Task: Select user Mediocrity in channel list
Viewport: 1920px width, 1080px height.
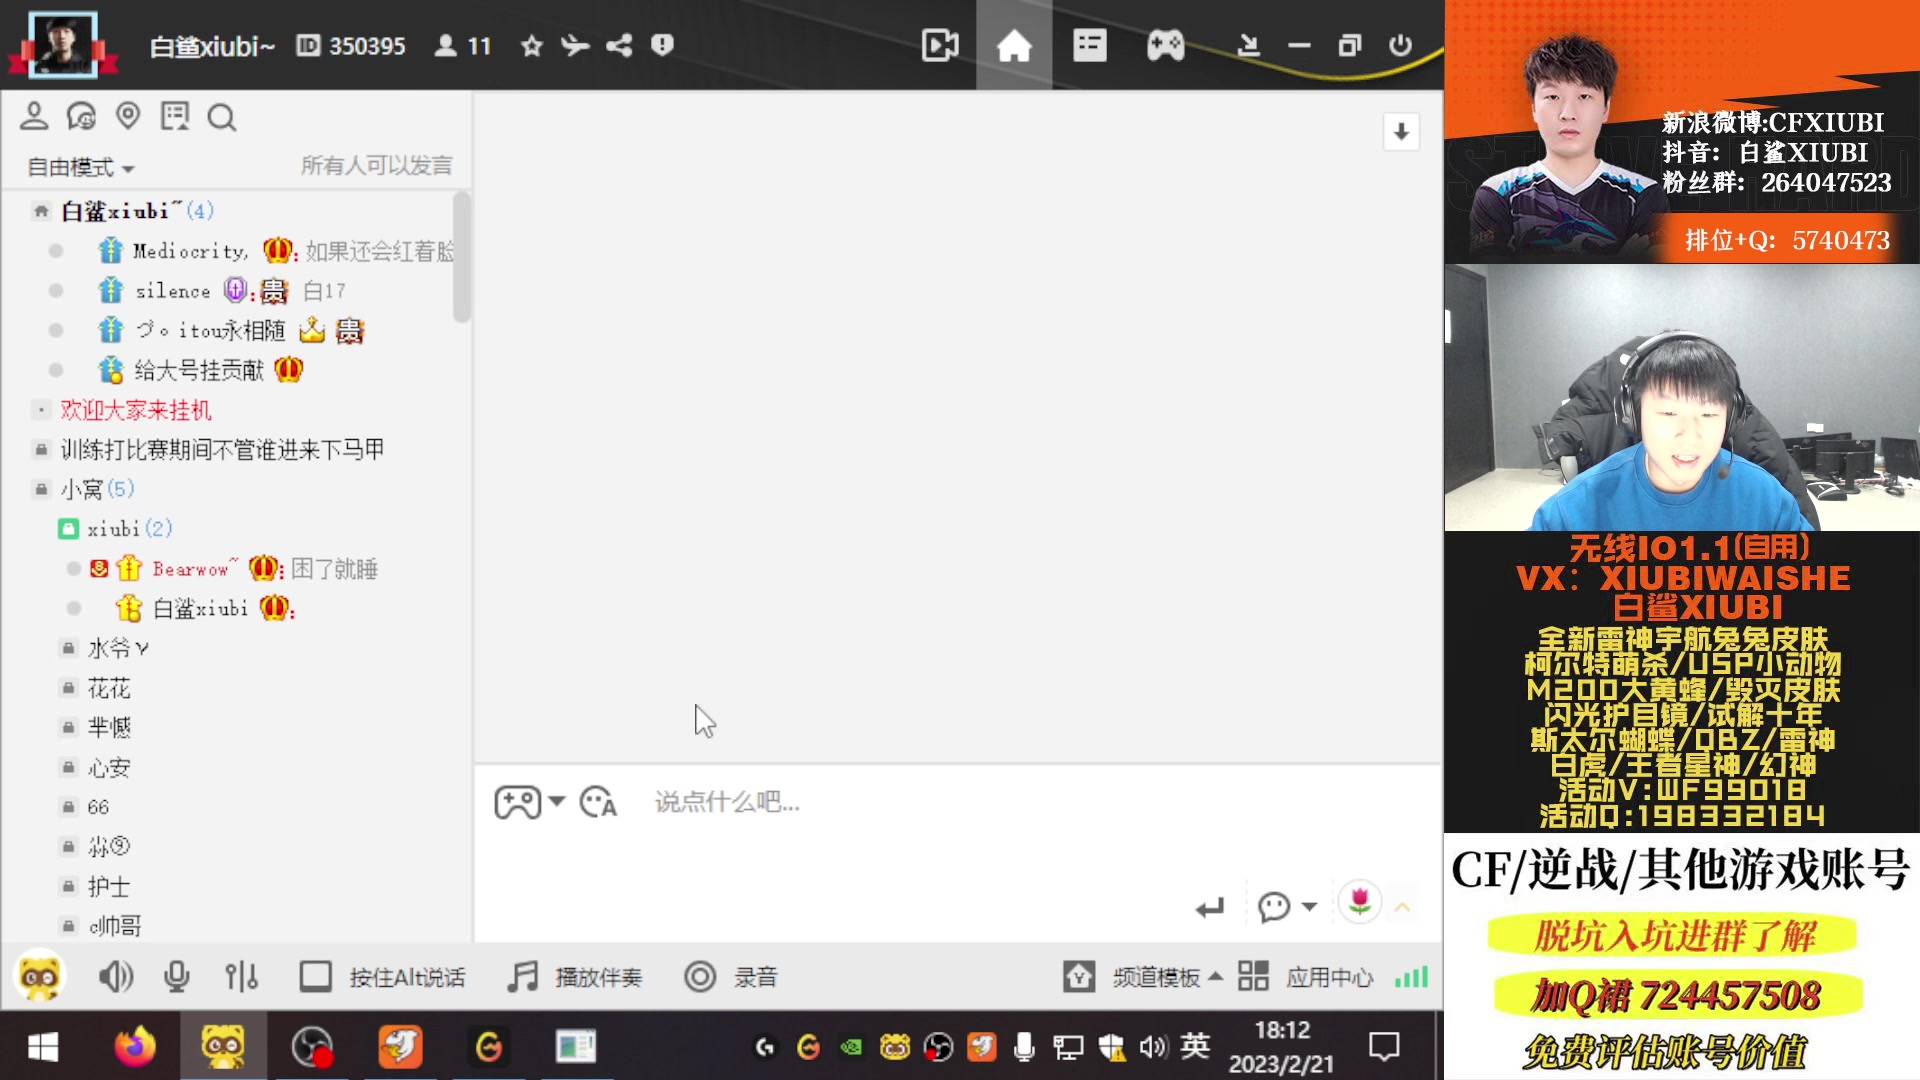Action: click(x=190, y=251)
